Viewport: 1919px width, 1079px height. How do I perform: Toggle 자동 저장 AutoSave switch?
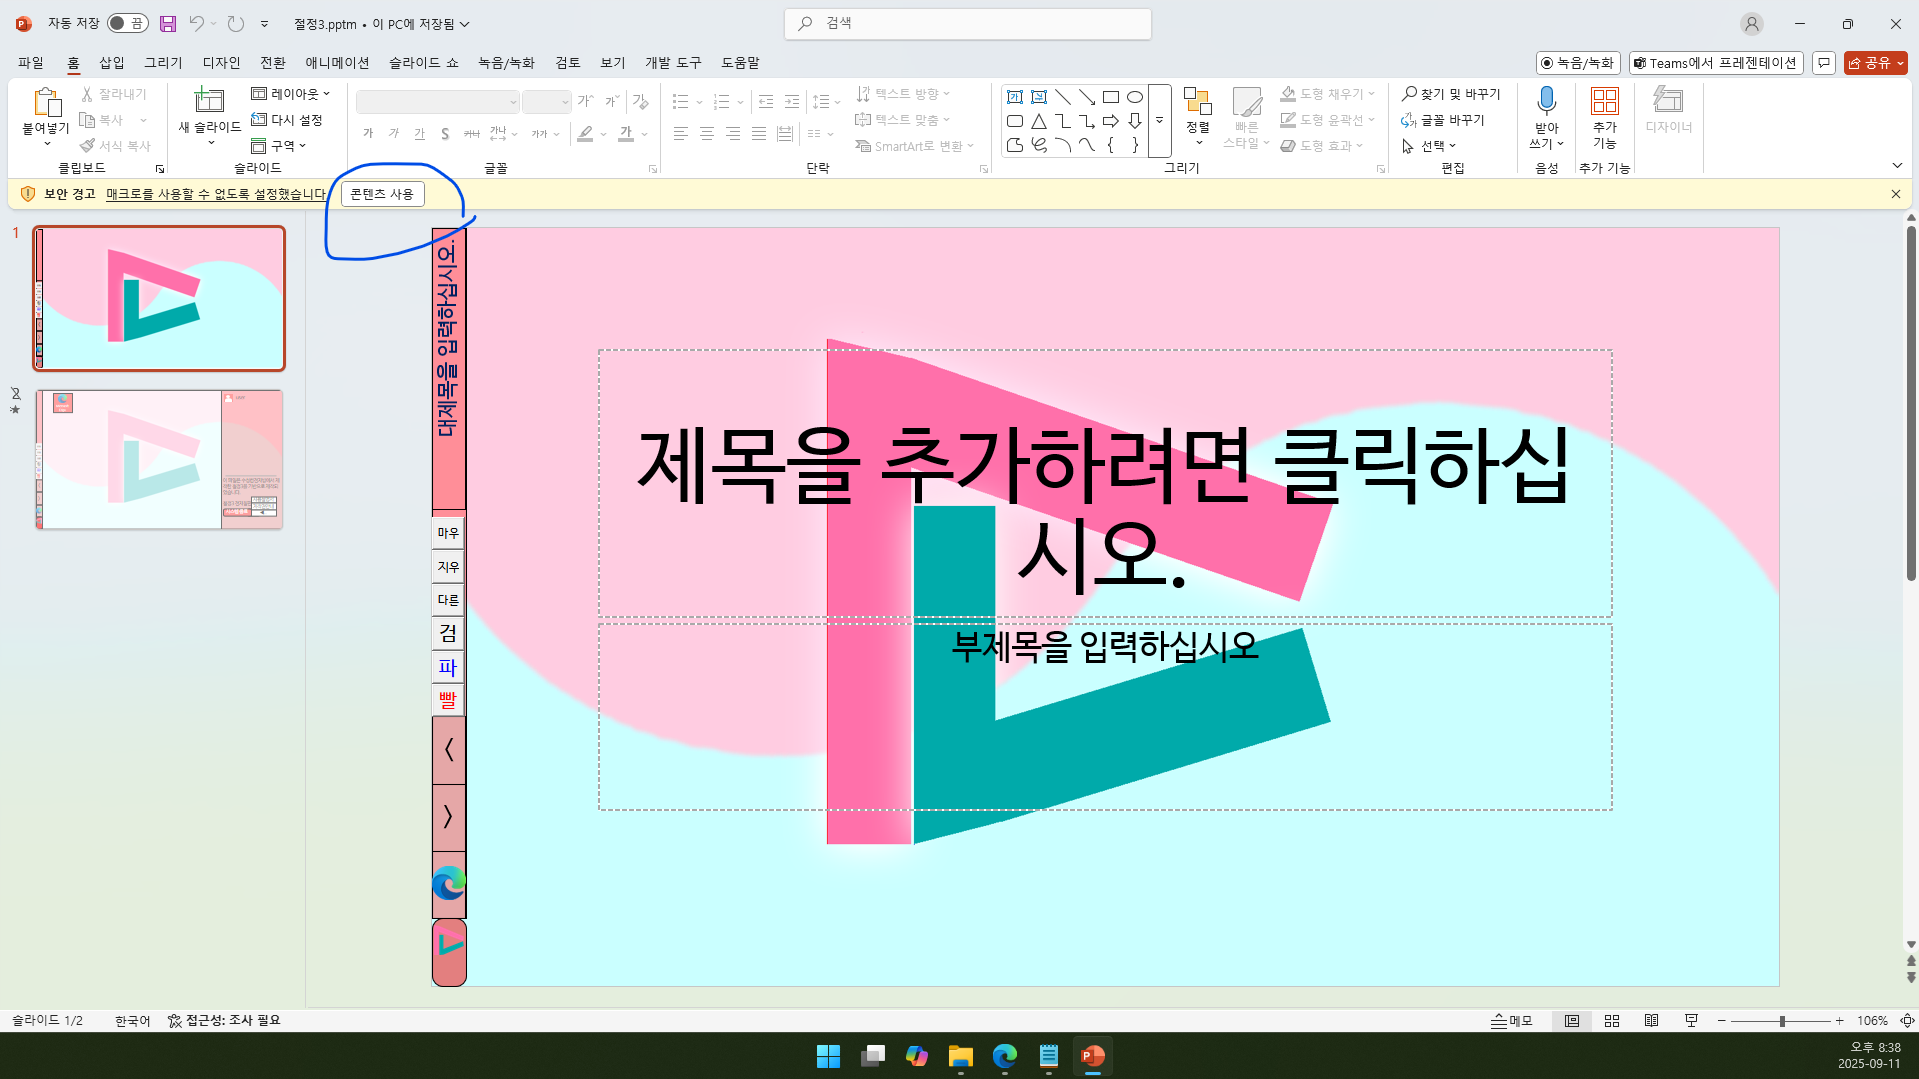[128, 23]
